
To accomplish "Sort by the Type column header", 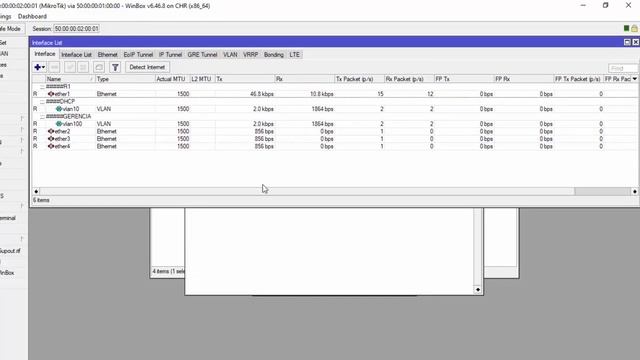I will coord(125,79).
